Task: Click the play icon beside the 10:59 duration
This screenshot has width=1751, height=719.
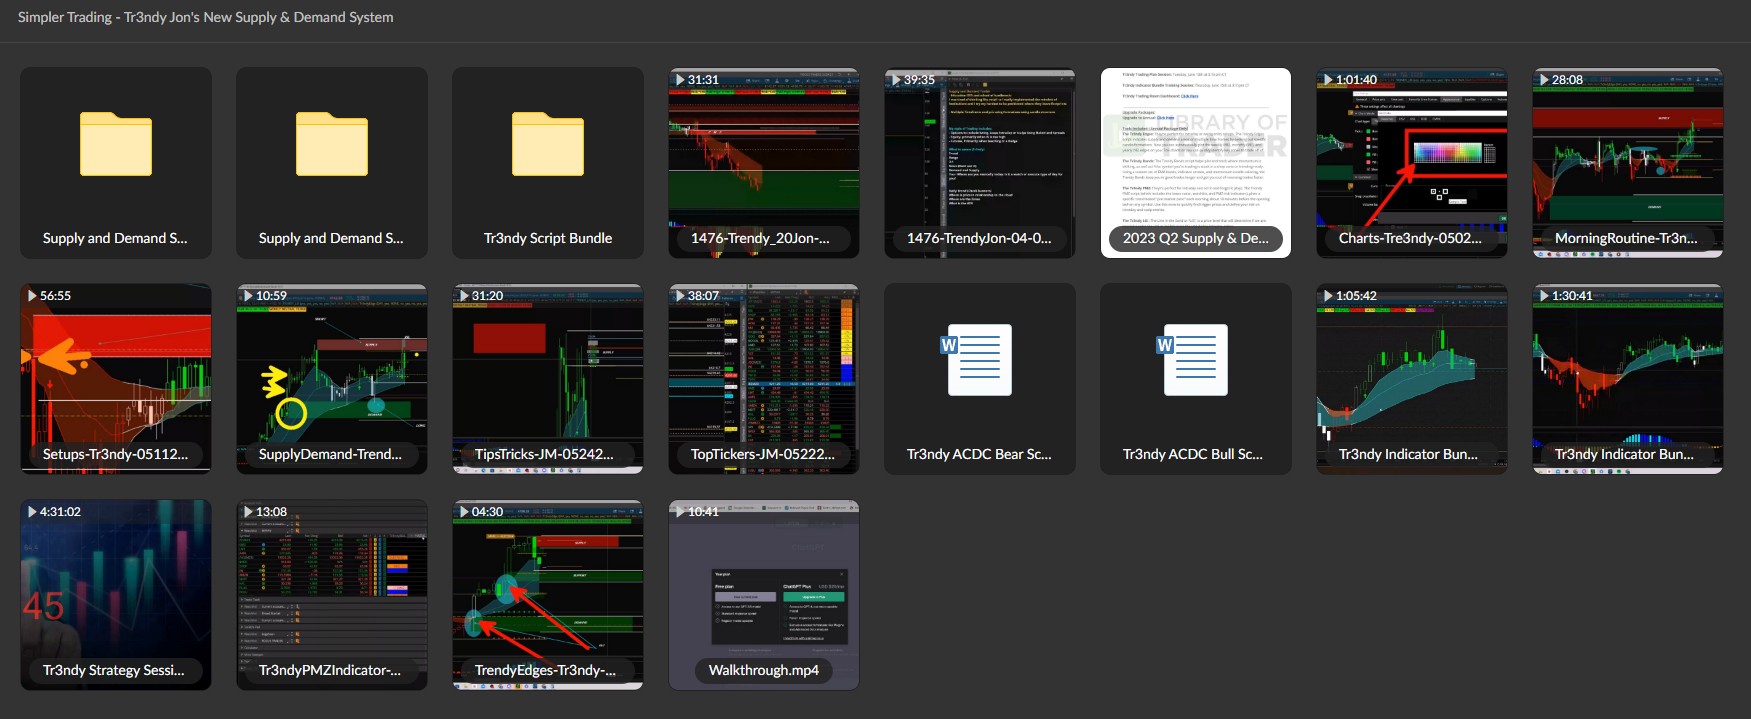Action: (248, 296)
